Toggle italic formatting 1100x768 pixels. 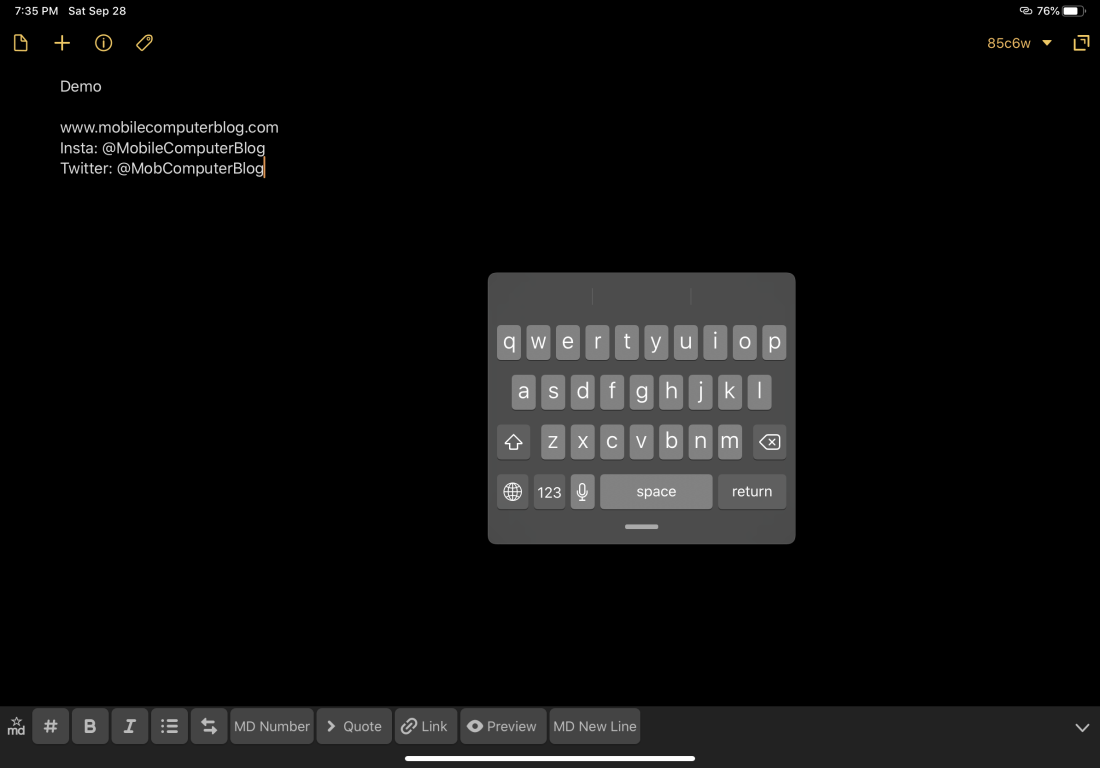pos(129,726)
